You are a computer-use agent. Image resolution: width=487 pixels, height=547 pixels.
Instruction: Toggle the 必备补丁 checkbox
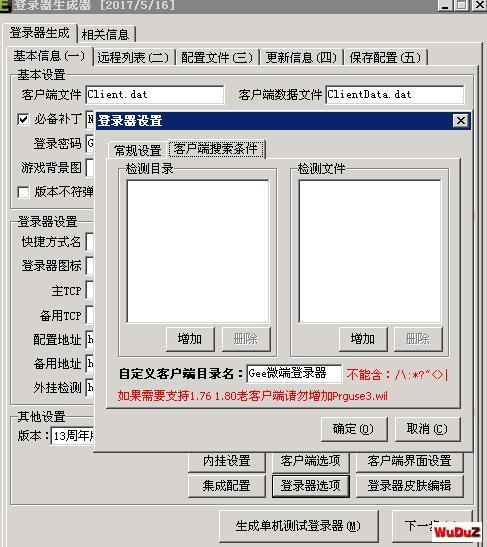[23, 119]
